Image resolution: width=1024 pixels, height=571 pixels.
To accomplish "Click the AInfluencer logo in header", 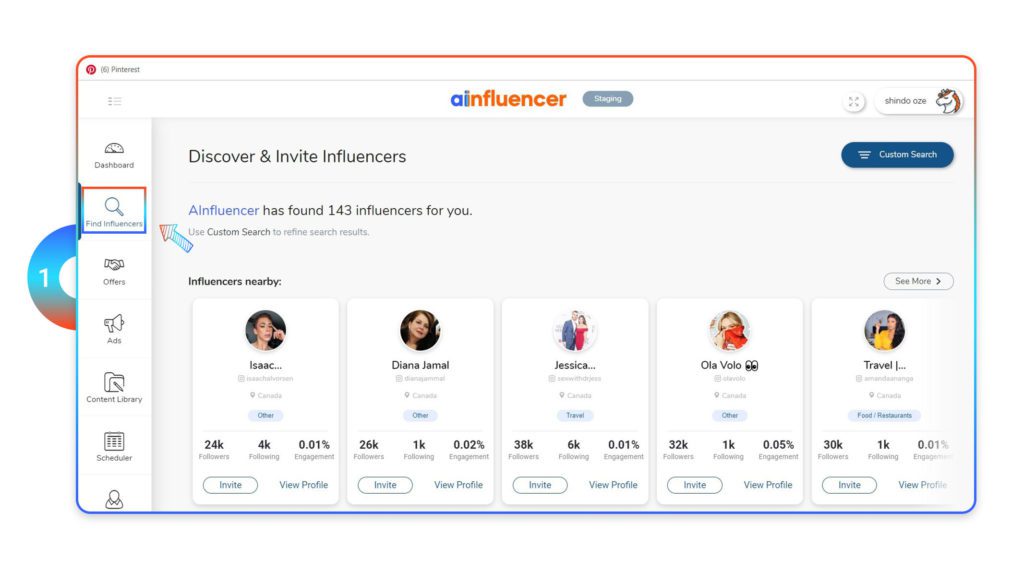I will [508, 99].
